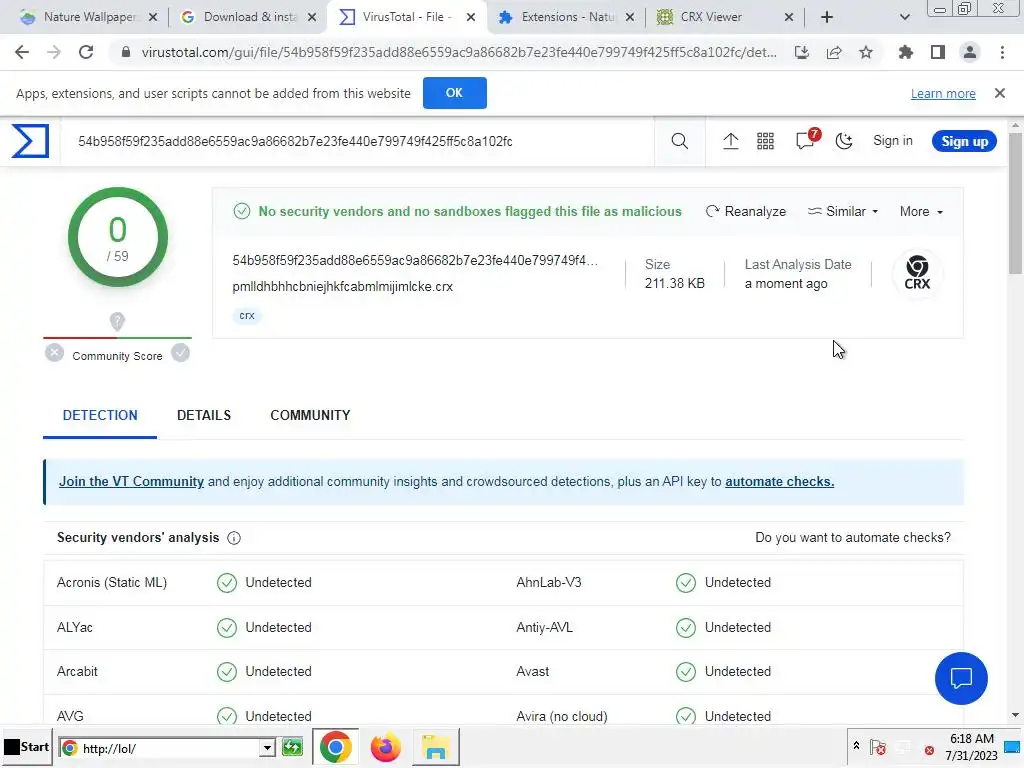This screenshot has width=1024, height=768.
Task: Open notifications icon with badge 7
Action: 807,139
